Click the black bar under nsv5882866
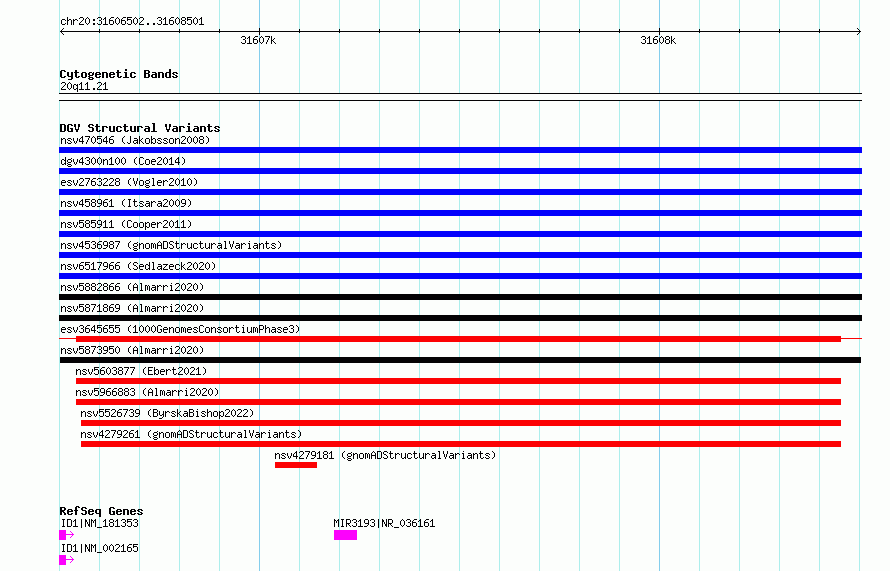This screenshot has height=571, width=890. [460, 297]
